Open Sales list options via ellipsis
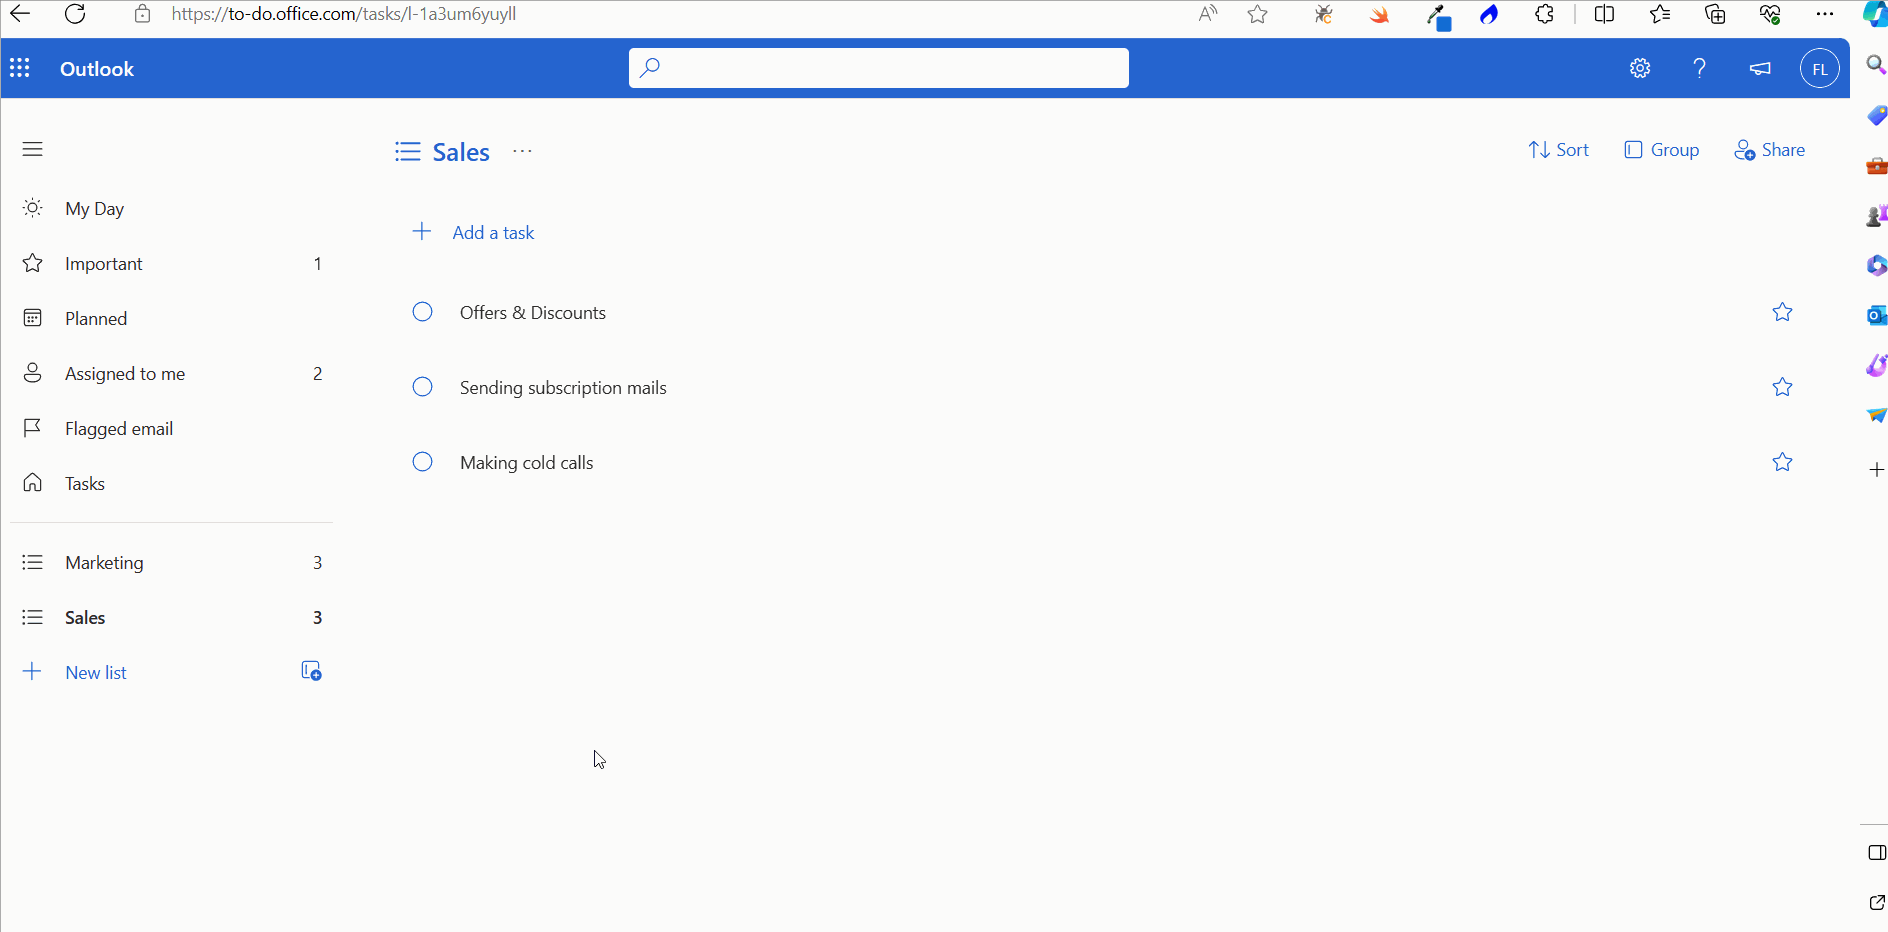The width and height of the screenshot is (1888, 932). point(522,151)
